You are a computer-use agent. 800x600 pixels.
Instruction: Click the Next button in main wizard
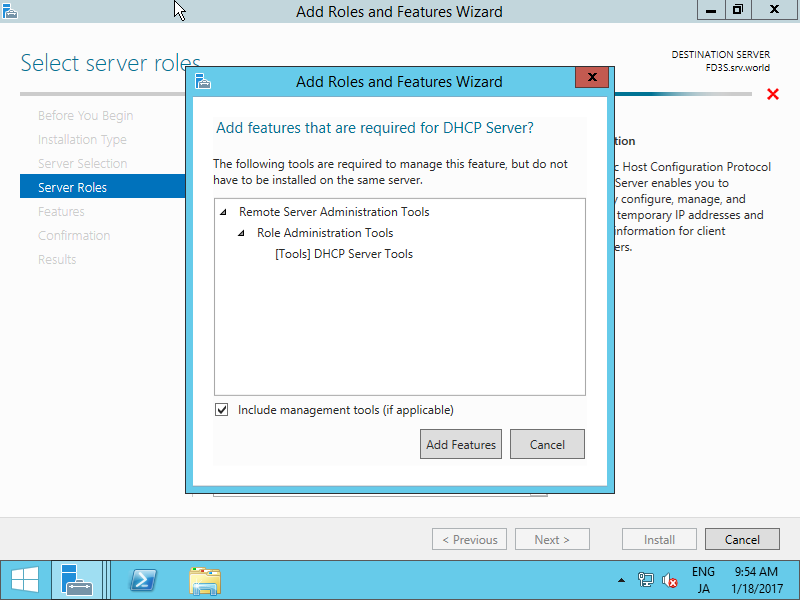click(x=552, y=539)
